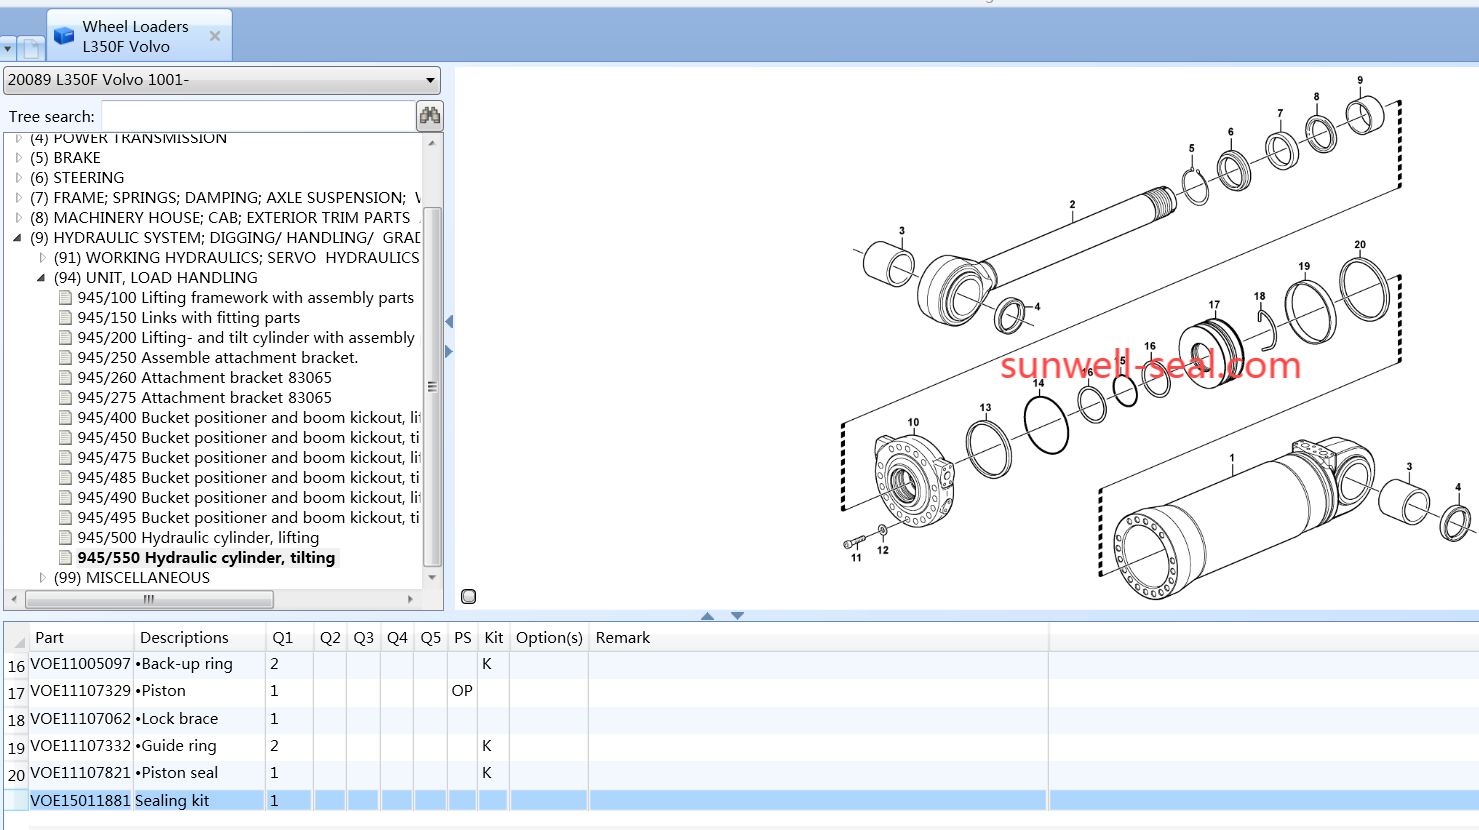The image size is (1479, 830).
Task: Click the blue cube icon on the tab
Action: [65, 36]
